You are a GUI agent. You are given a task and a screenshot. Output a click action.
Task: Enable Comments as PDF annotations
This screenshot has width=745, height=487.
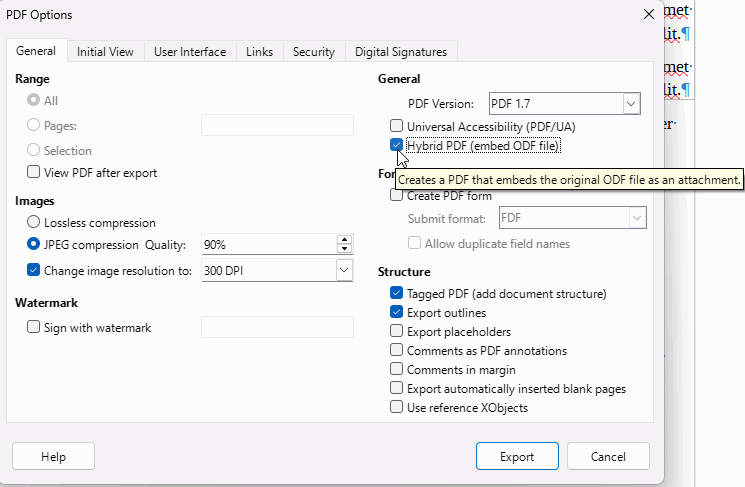pos(396,350)
